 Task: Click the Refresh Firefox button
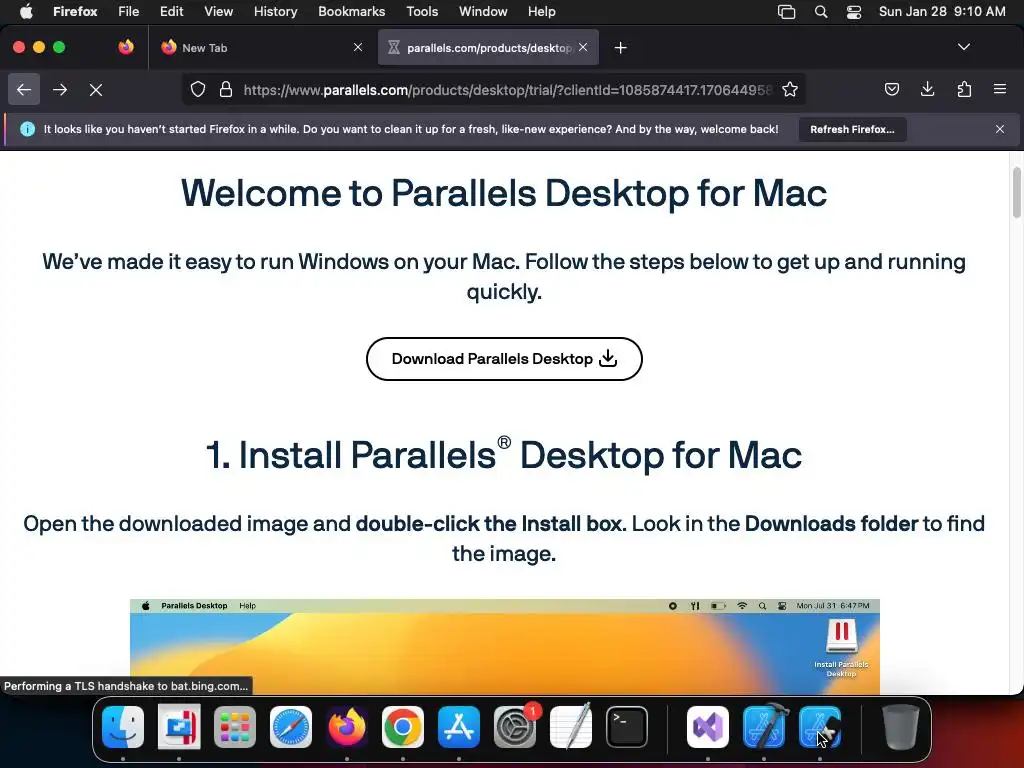tap(852, 129)
